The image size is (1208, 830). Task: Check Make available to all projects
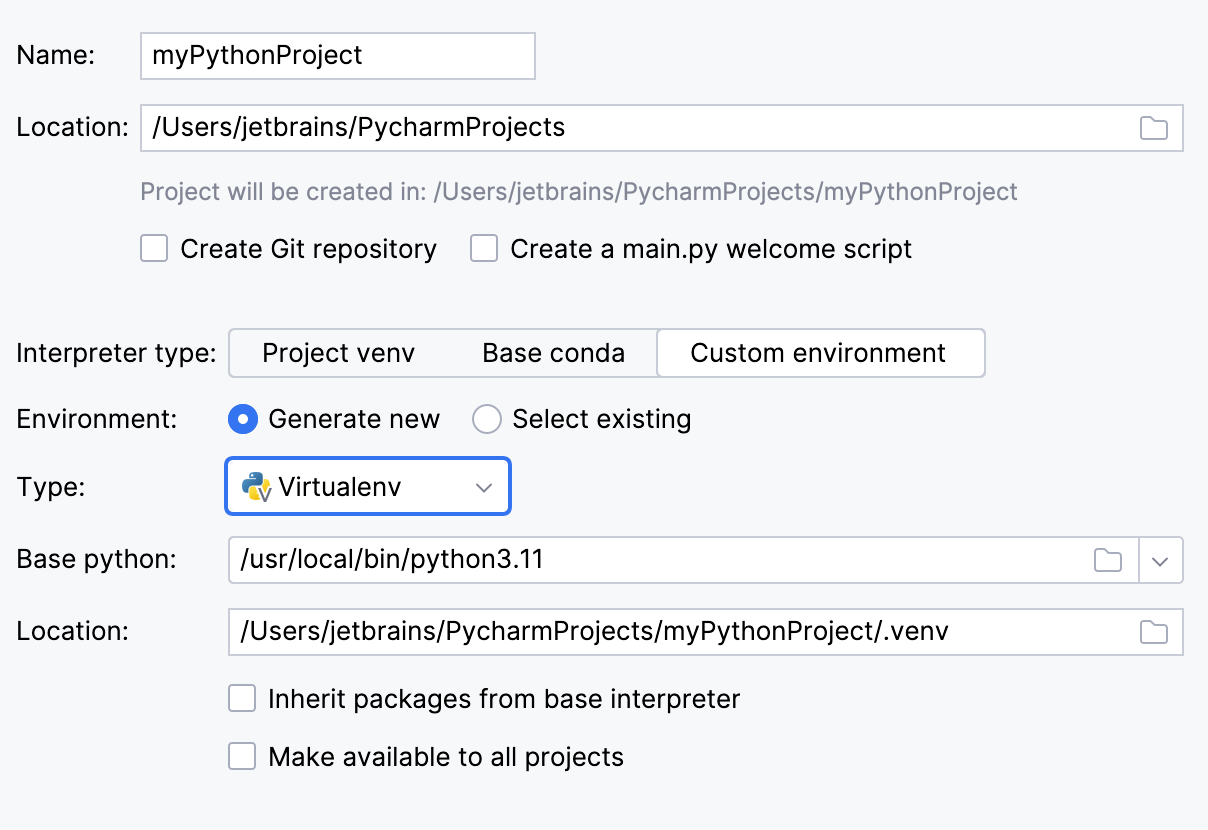point(242,756)
